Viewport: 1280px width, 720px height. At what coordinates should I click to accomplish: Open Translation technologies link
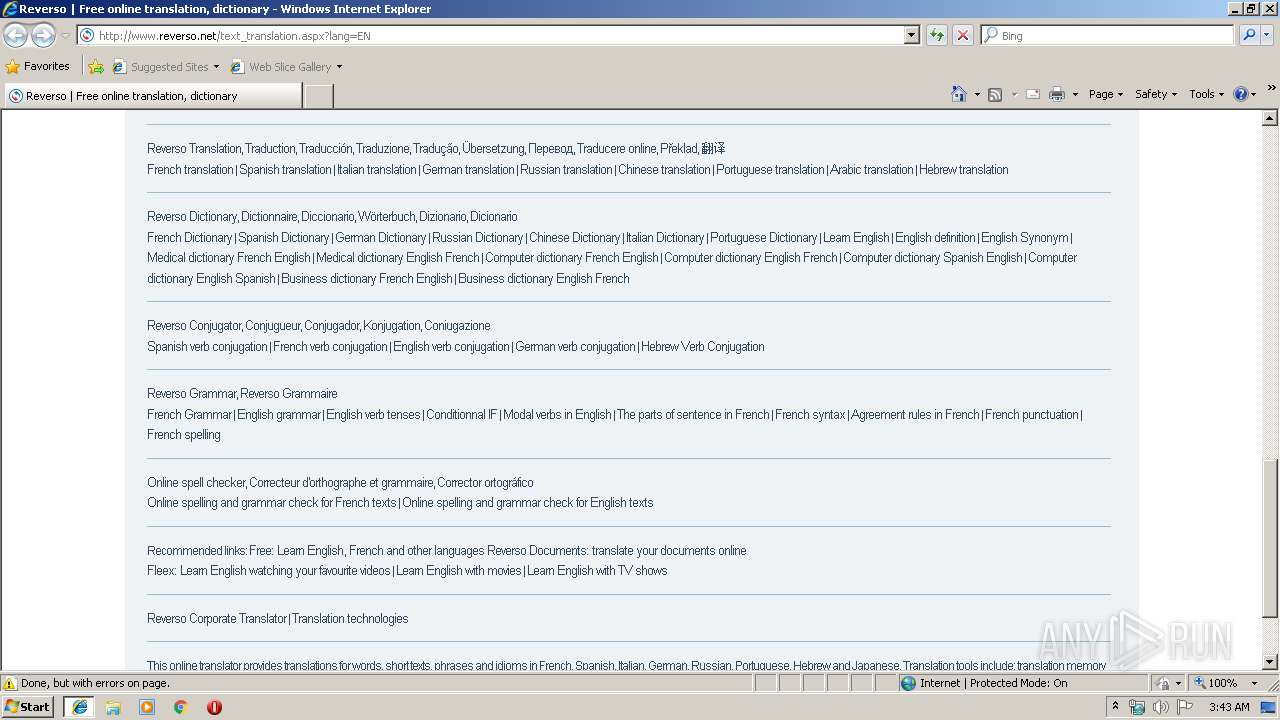[350, 618]
